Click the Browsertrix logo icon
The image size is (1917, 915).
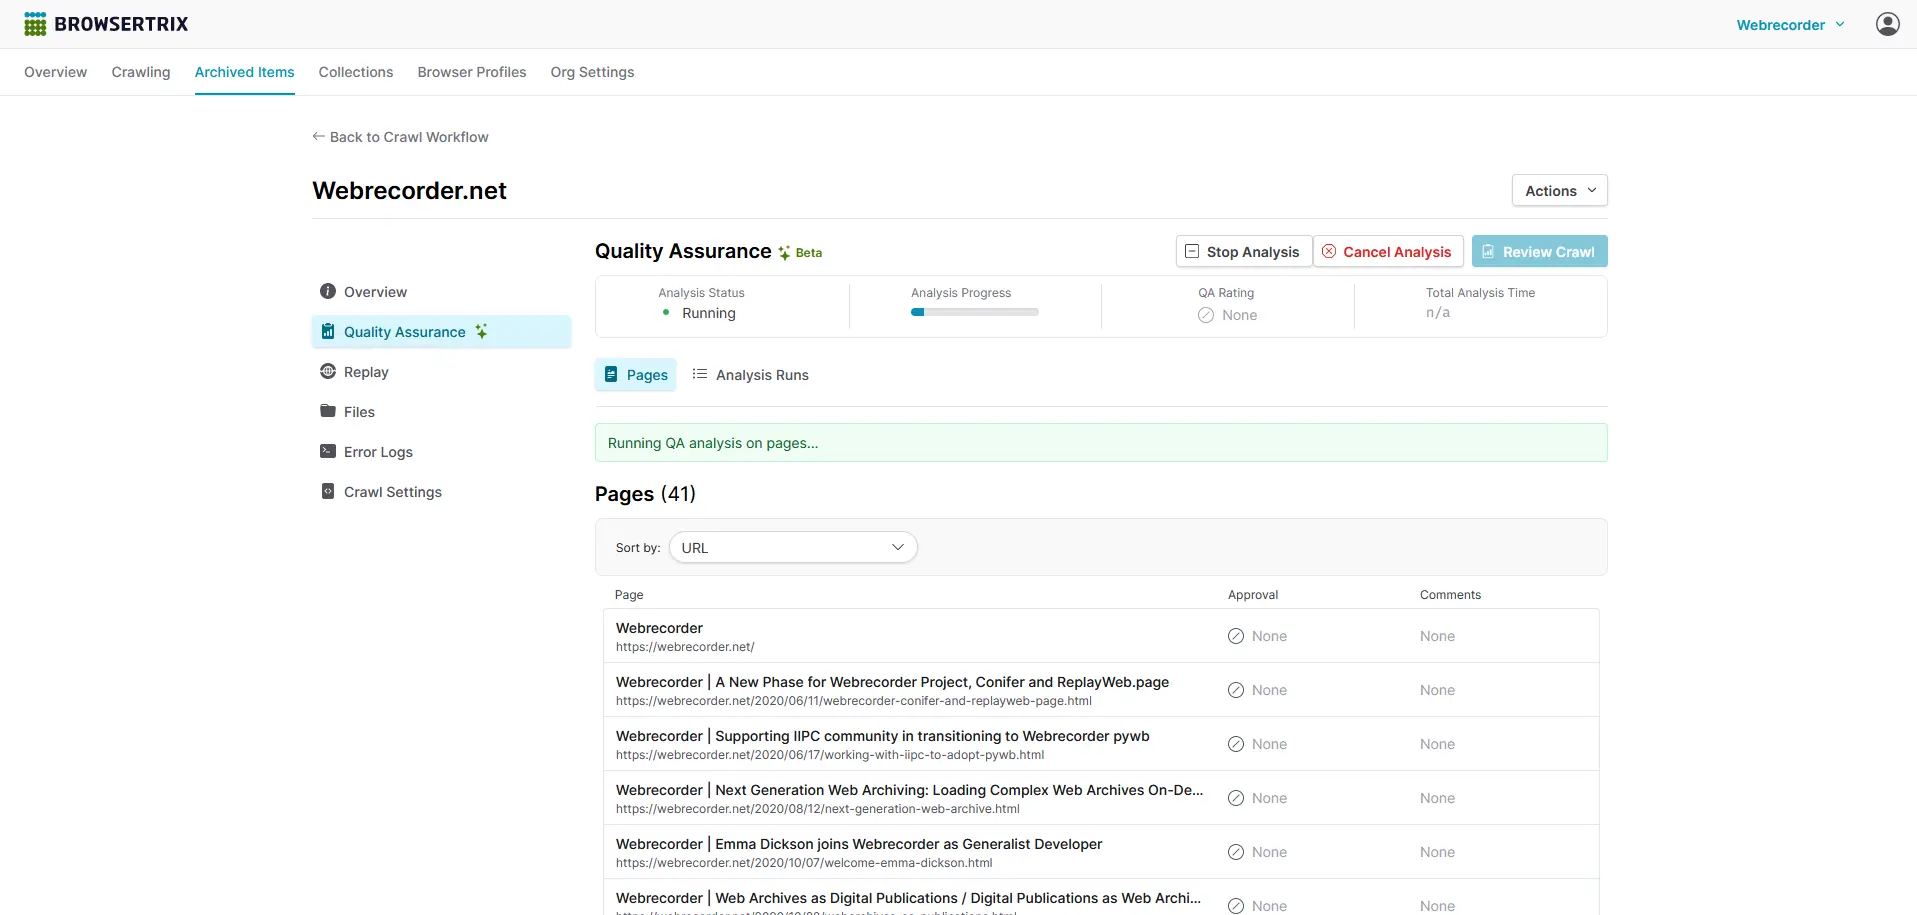point(36,23)
